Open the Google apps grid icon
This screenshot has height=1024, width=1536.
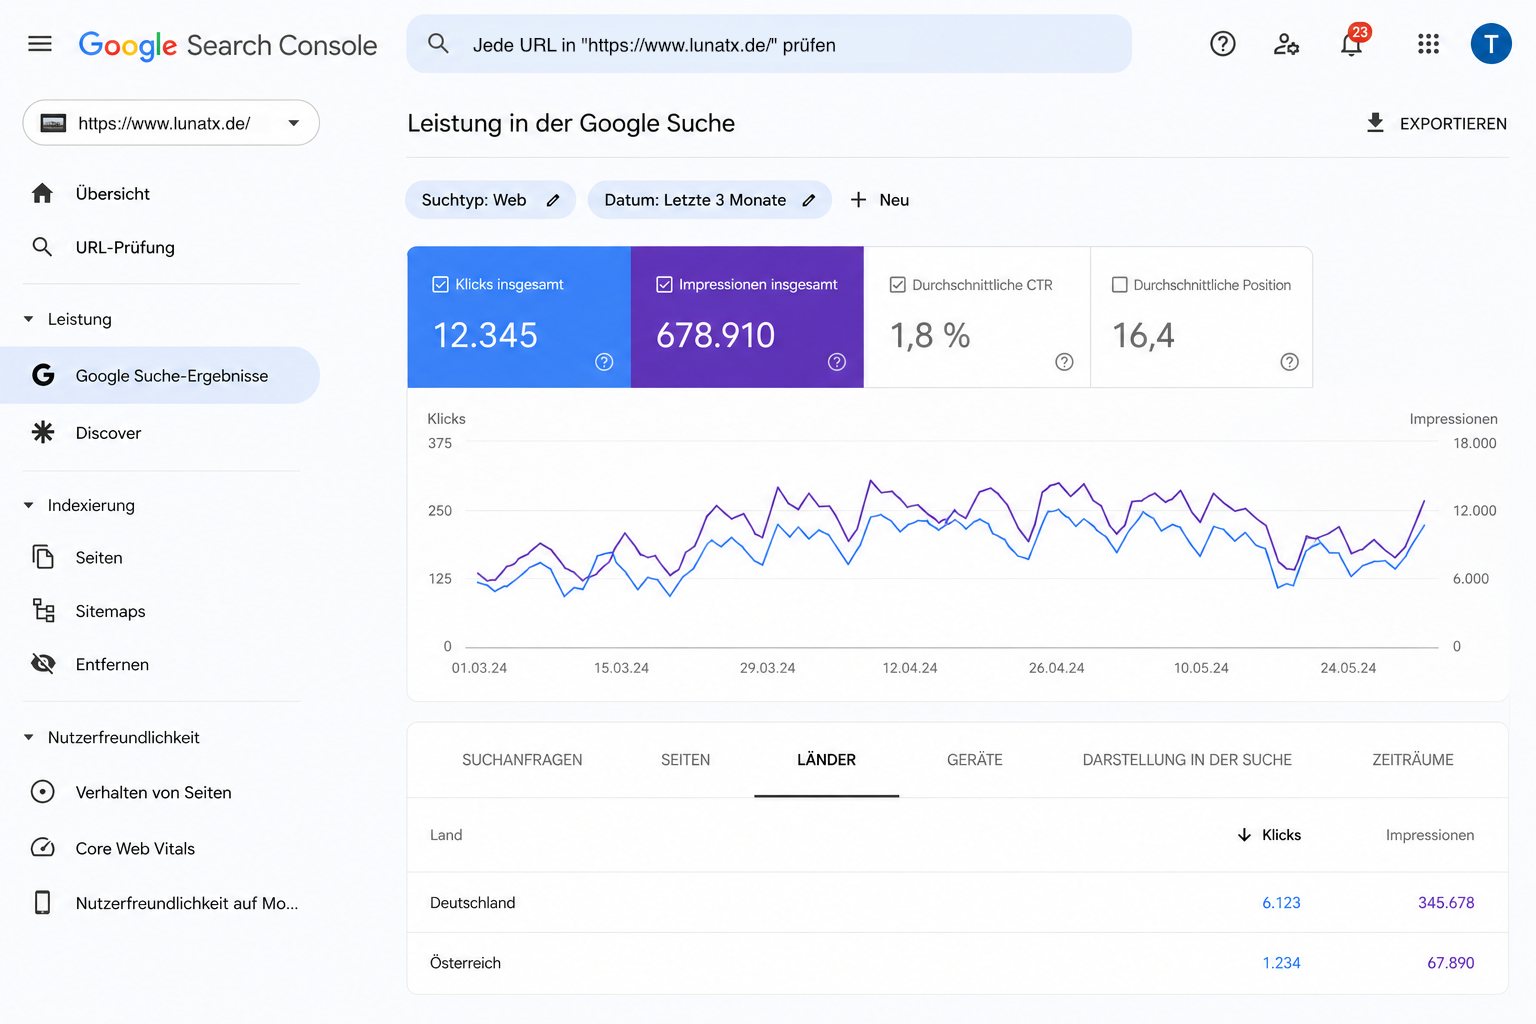tap(1428, 44)
